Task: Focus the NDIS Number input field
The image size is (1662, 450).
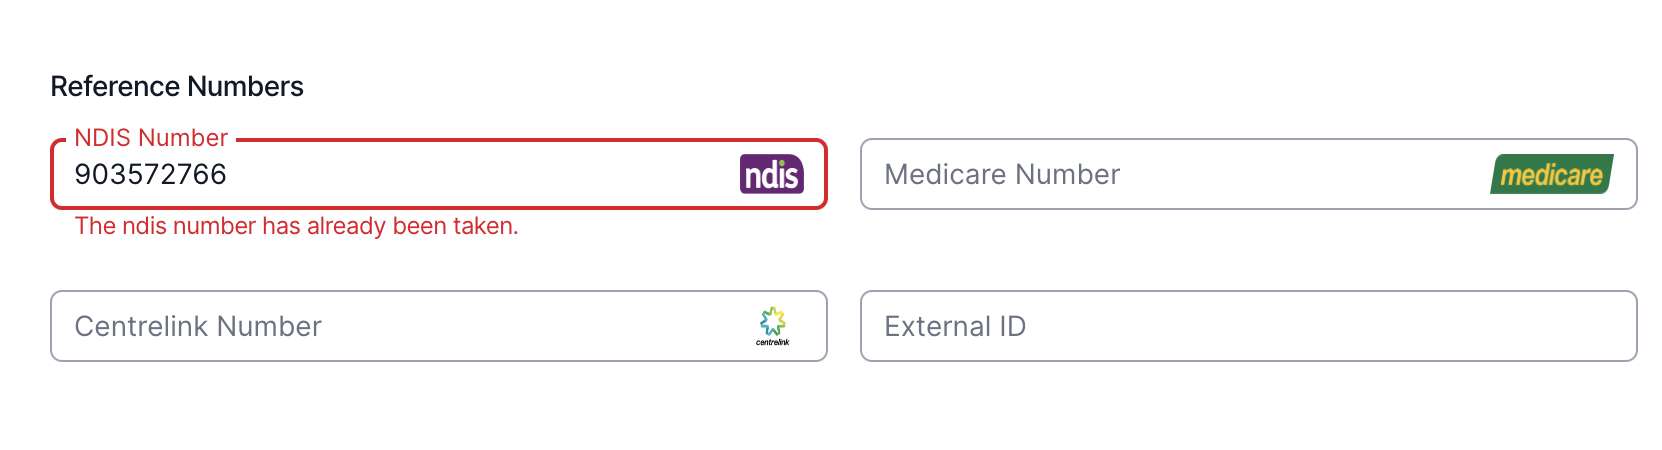Action: [439, 174]
